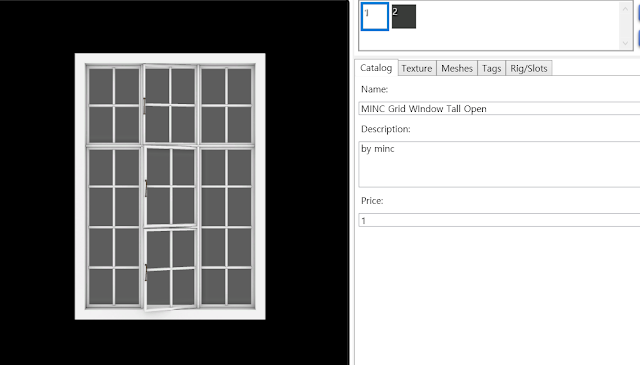Click the Name field with MINC Grid Window
Viewport: 640px width, 365px height.
pos(499,109)
